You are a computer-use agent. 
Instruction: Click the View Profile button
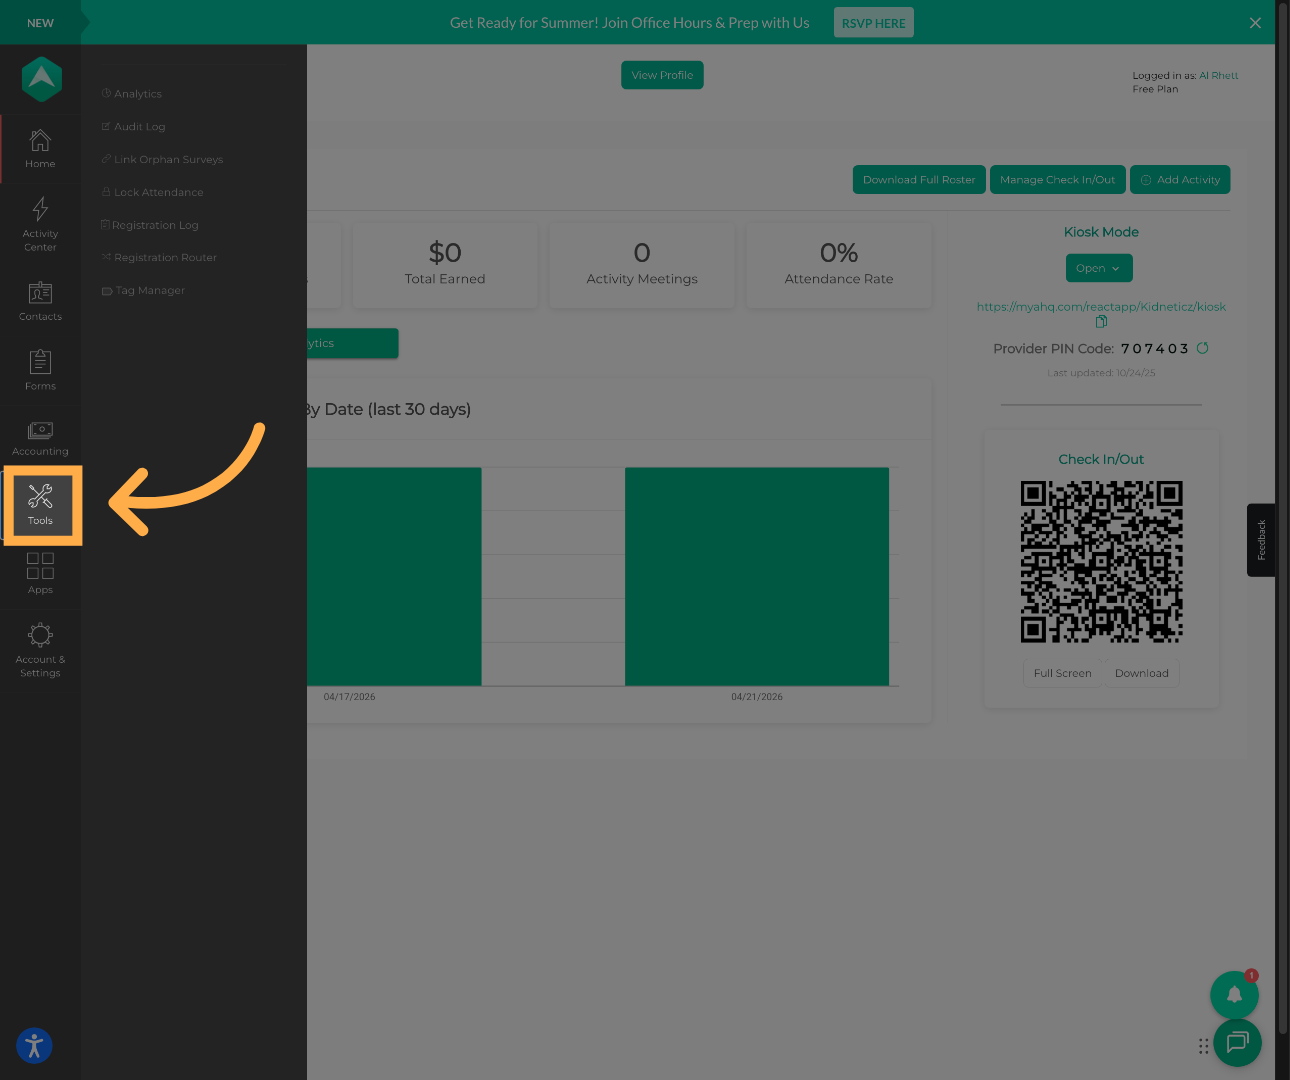tap(662, 75)
